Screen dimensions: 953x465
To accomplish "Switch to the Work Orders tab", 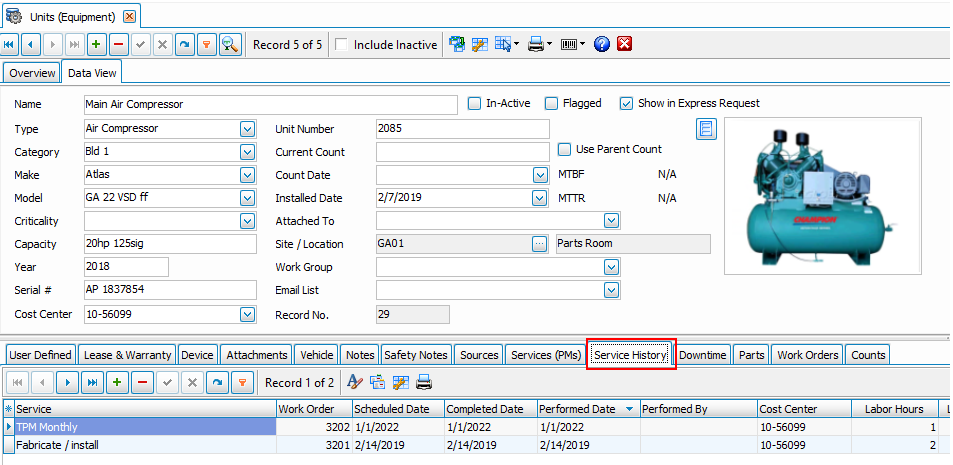I will pyautogui.click(x=808, y=355).
